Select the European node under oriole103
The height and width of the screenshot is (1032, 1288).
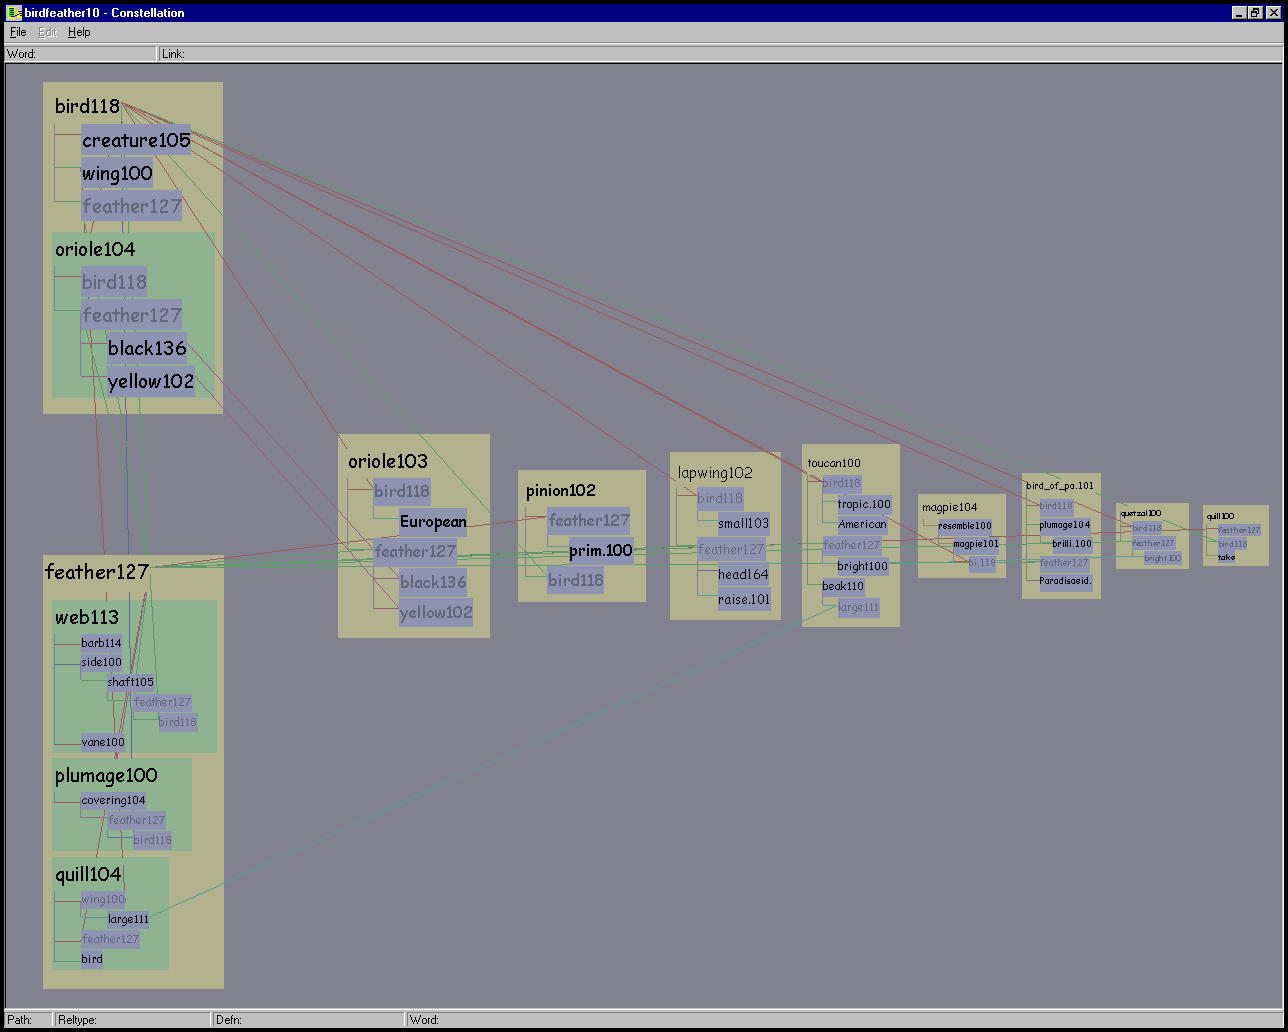pyautogui.click(x=433, y=522)
